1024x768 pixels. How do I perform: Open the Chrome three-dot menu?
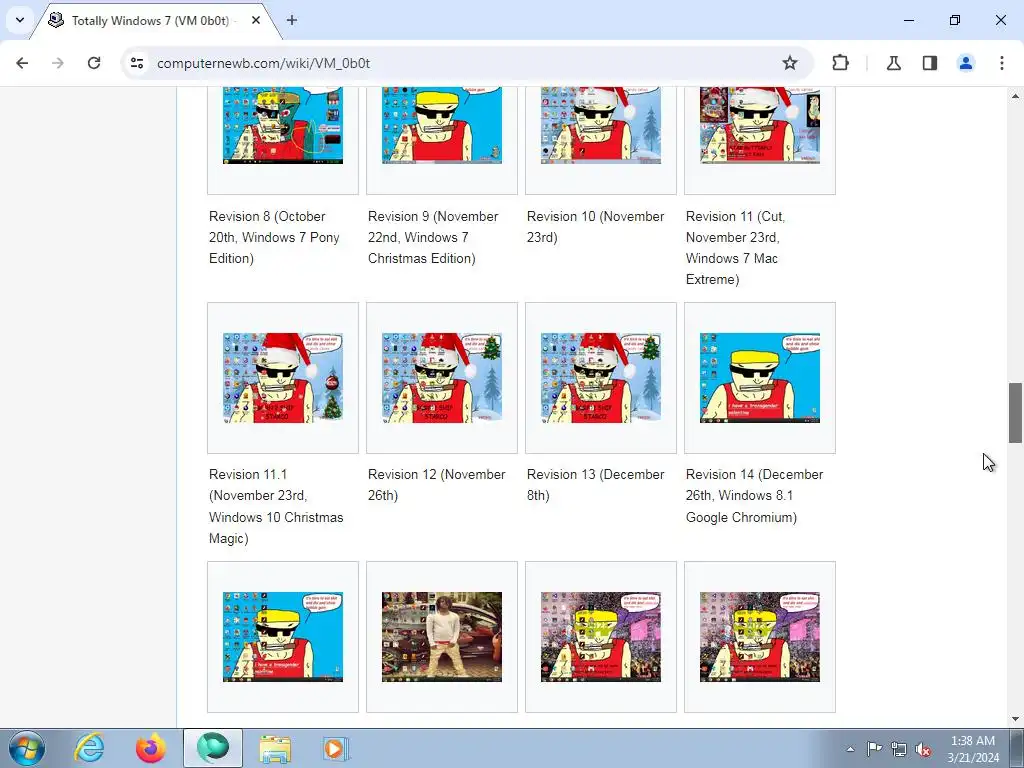(1001, 63)
